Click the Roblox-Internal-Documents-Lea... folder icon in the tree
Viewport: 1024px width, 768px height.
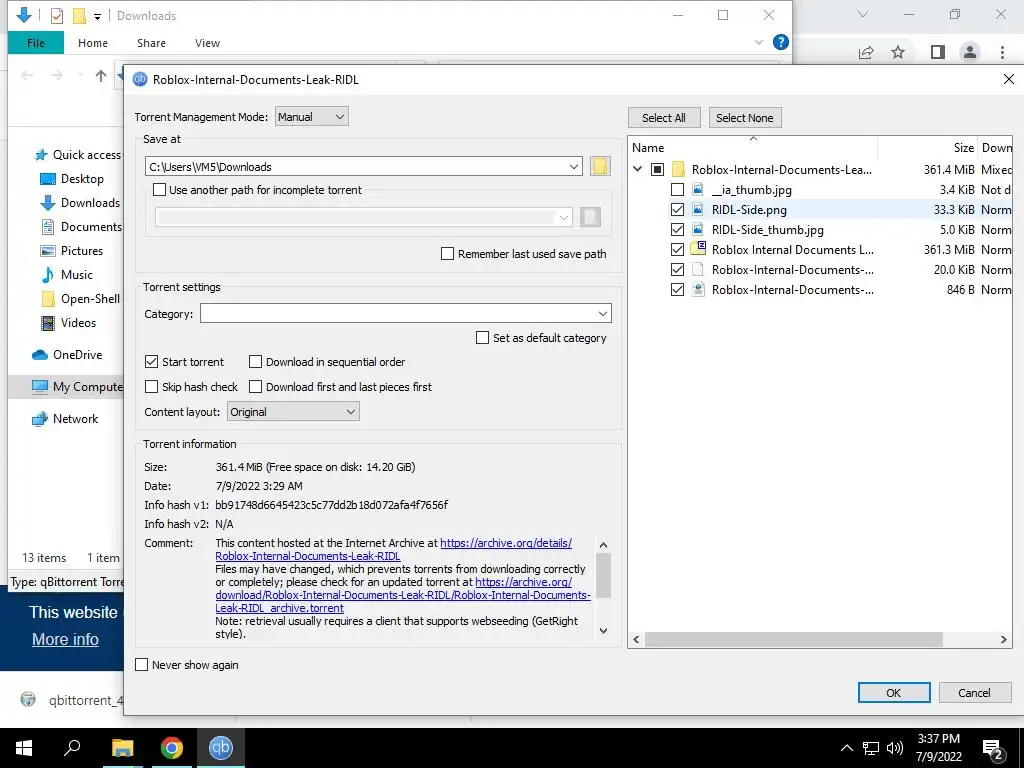[x=679, y=170]
